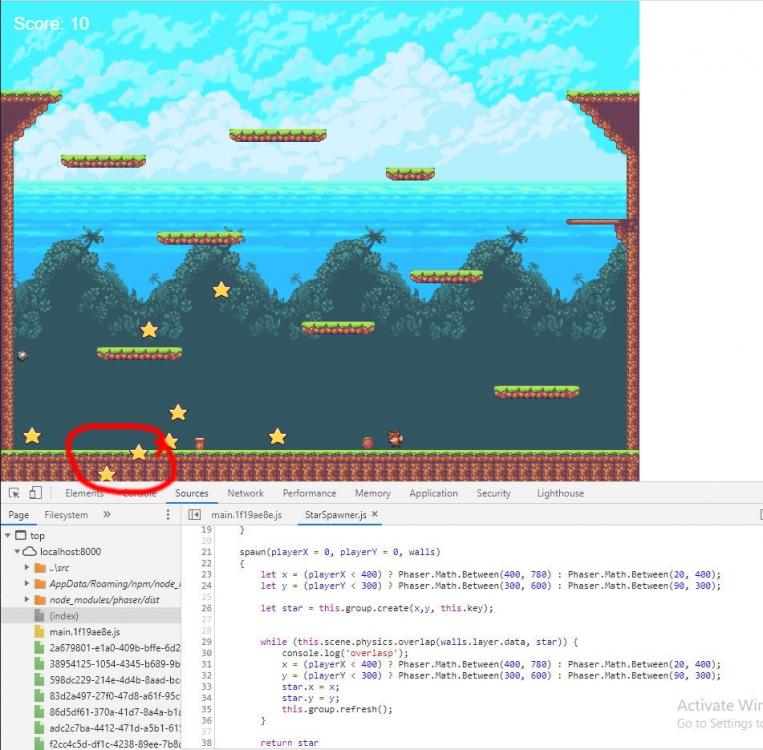Open the Elements panel tab
The height and width of the screenshot is (750, 763).
pyautogui.click(x=84, y=493)
